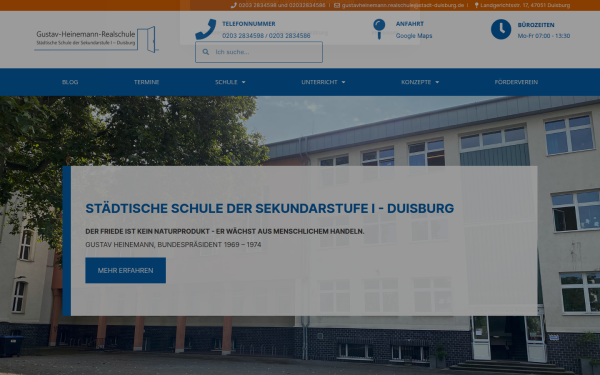Click the 'Der Friede ist kein Naturprodukt' quote

pyautogui.click(x=225, y=232)
